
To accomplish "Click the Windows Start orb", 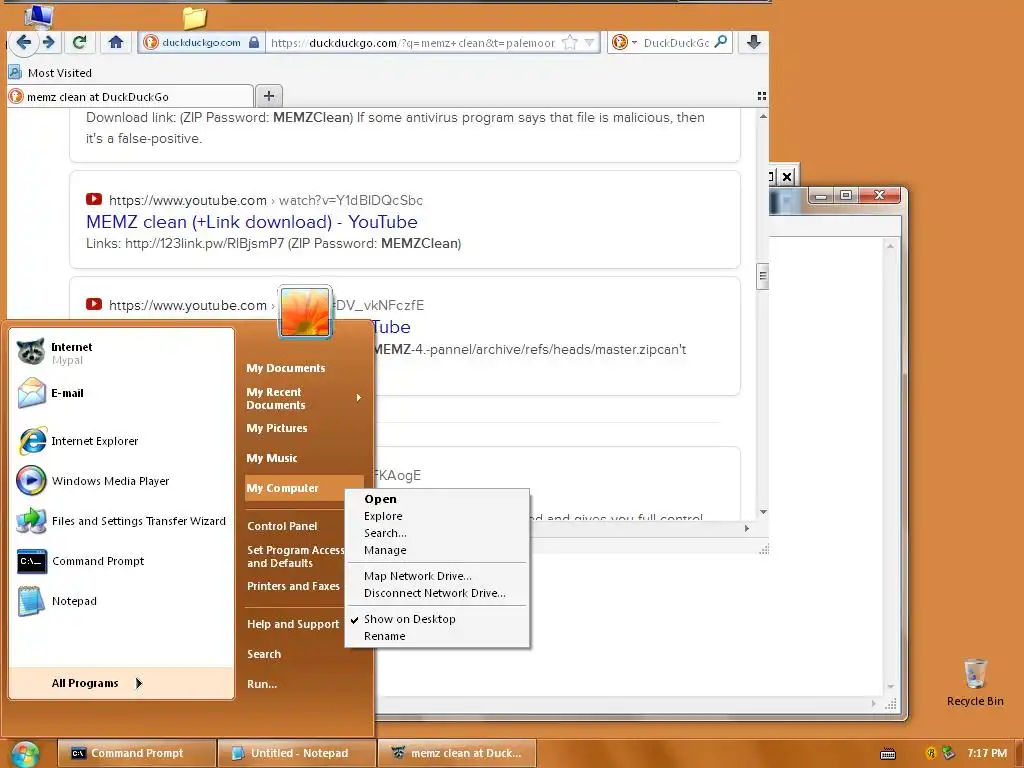I will 25,753.
